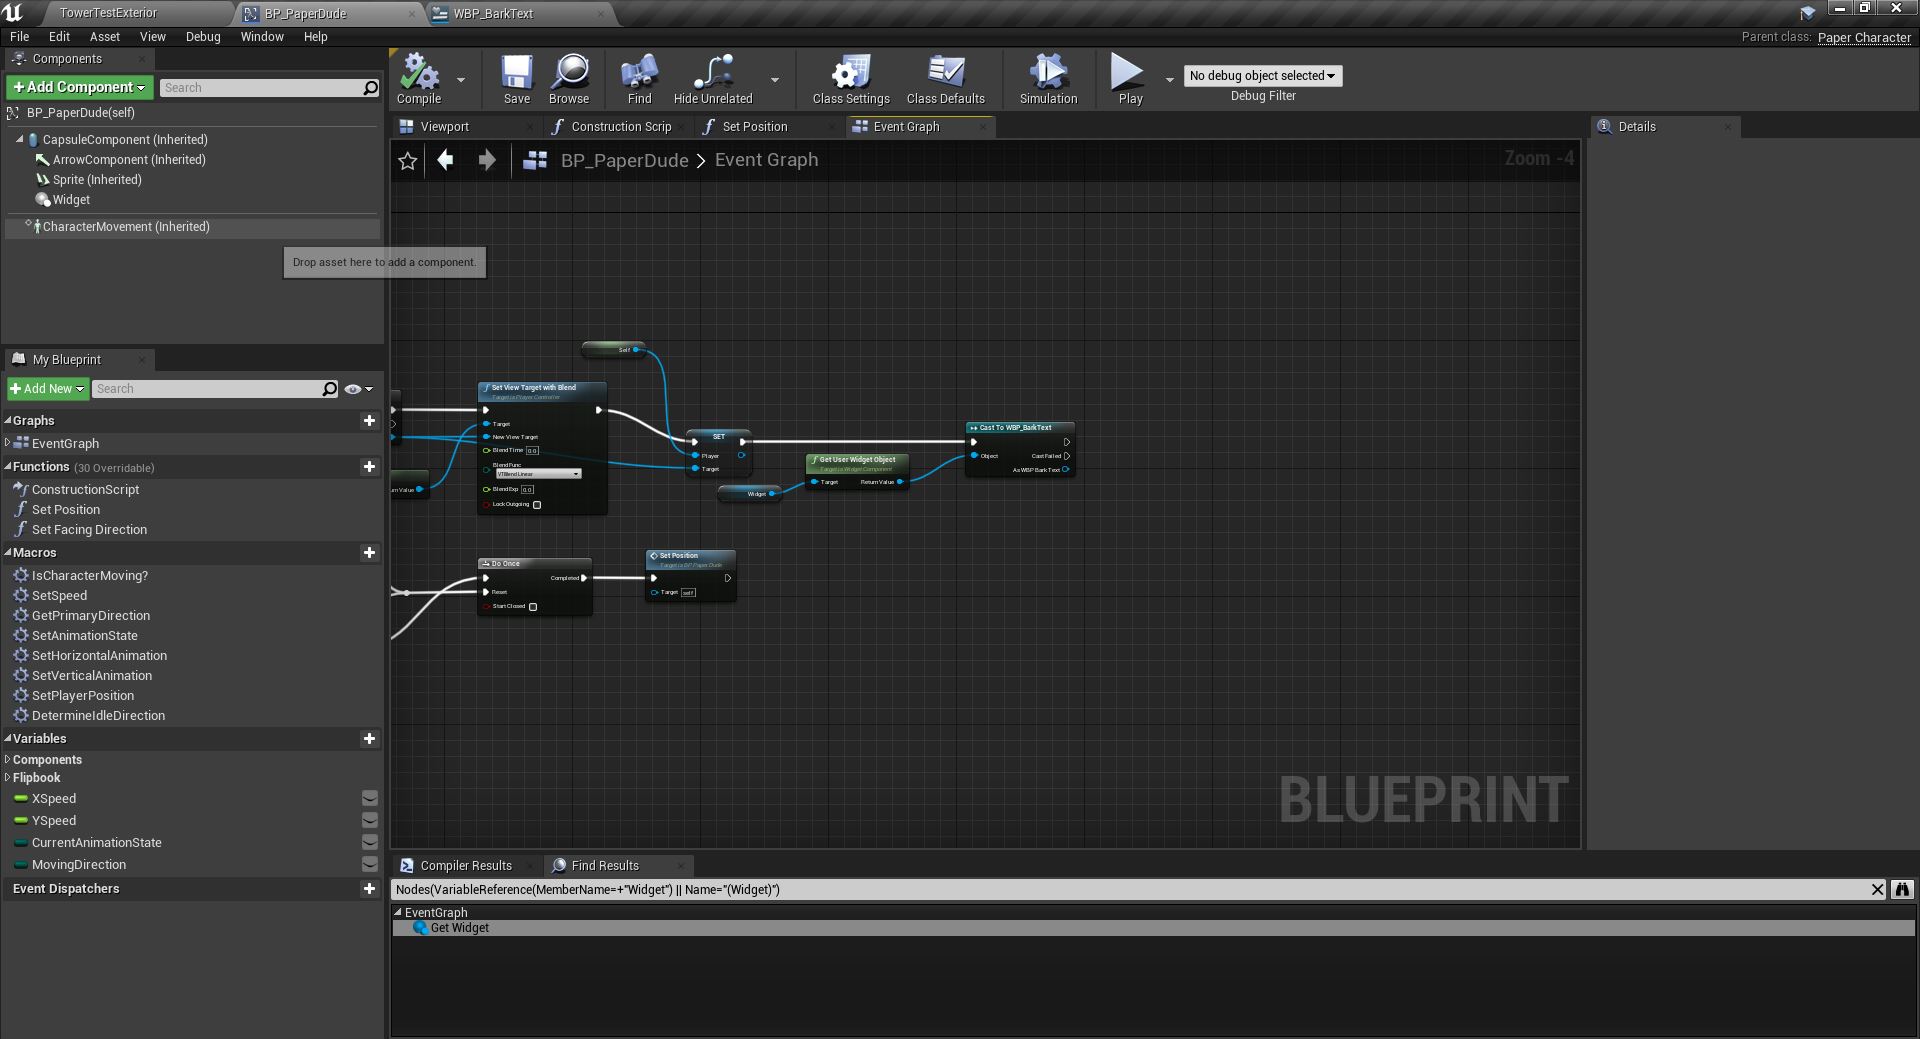Click graph breadcrumb grid icon
Image resolution: width=1920 pixels, height=1039 pixels.
[535, 160]
